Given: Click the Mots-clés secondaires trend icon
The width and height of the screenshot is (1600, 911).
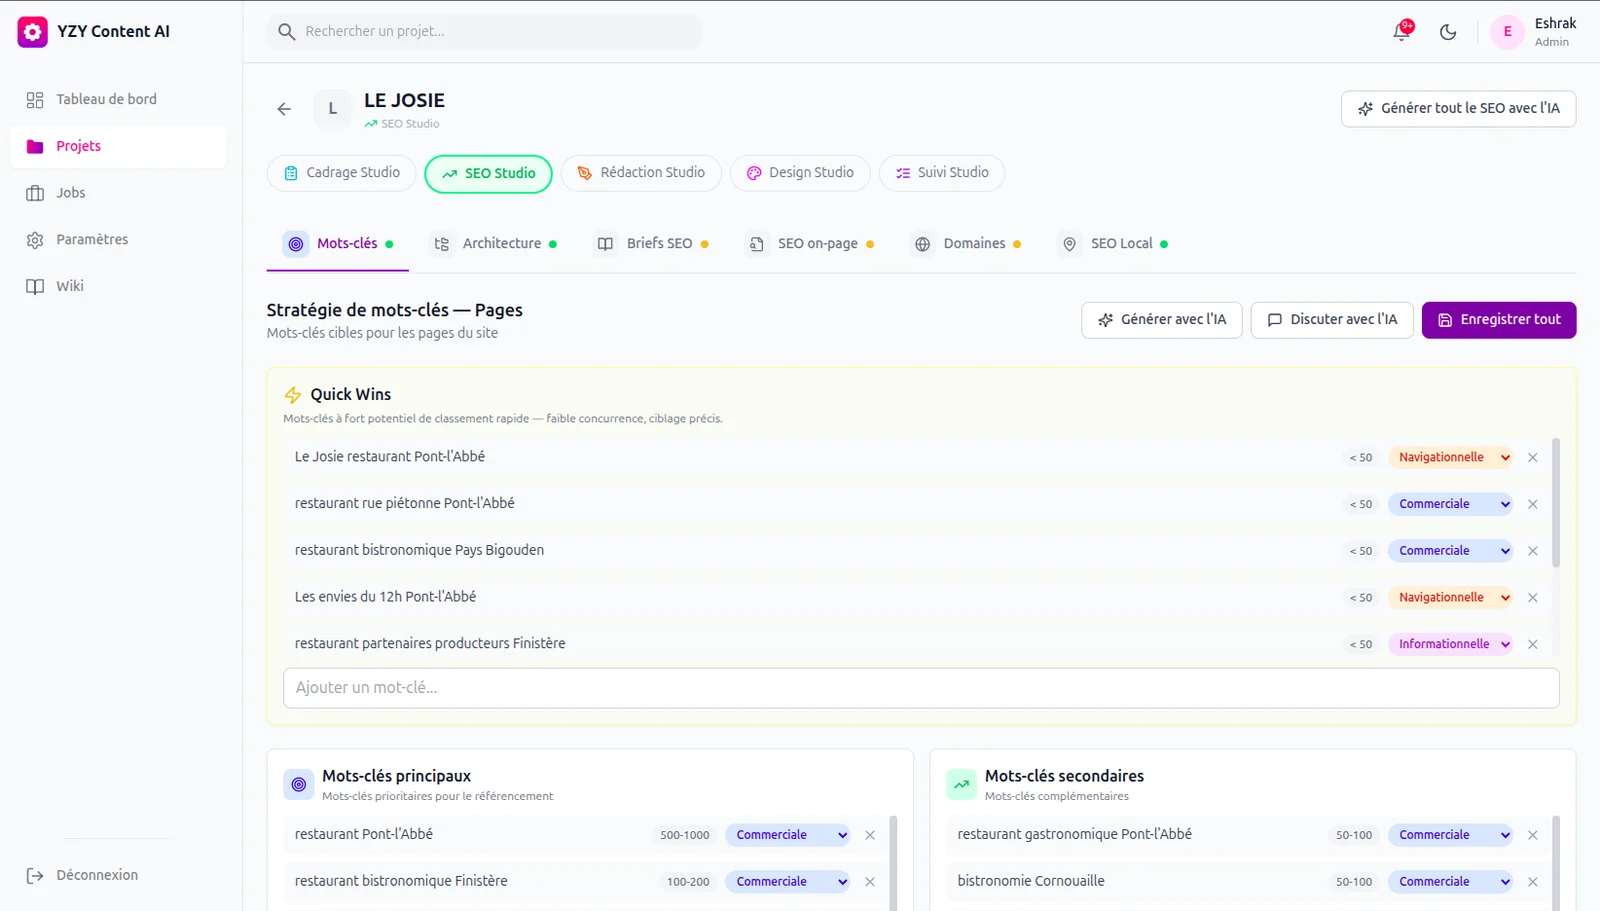Looking at the screenshot, I should click(961, 785).
